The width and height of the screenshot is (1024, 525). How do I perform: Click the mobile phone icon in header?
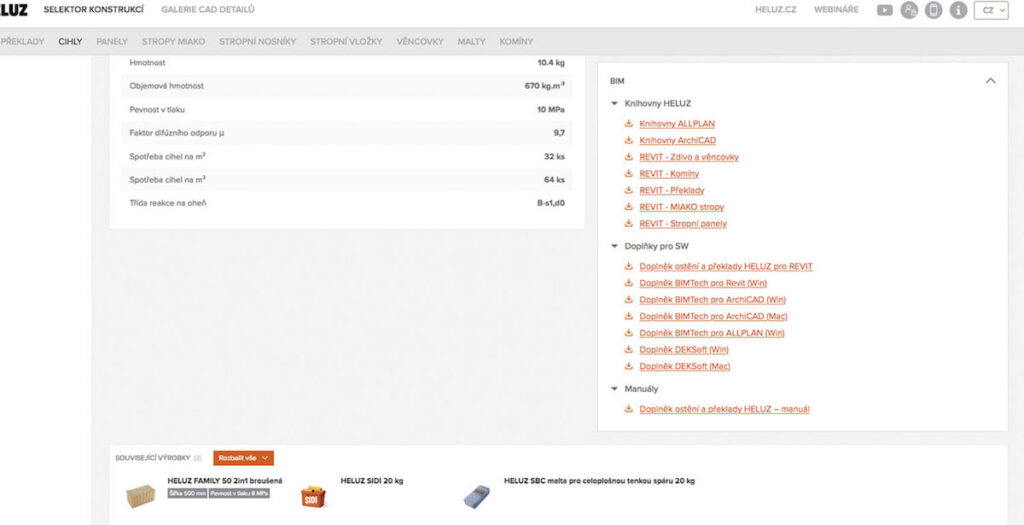(933, 10)
